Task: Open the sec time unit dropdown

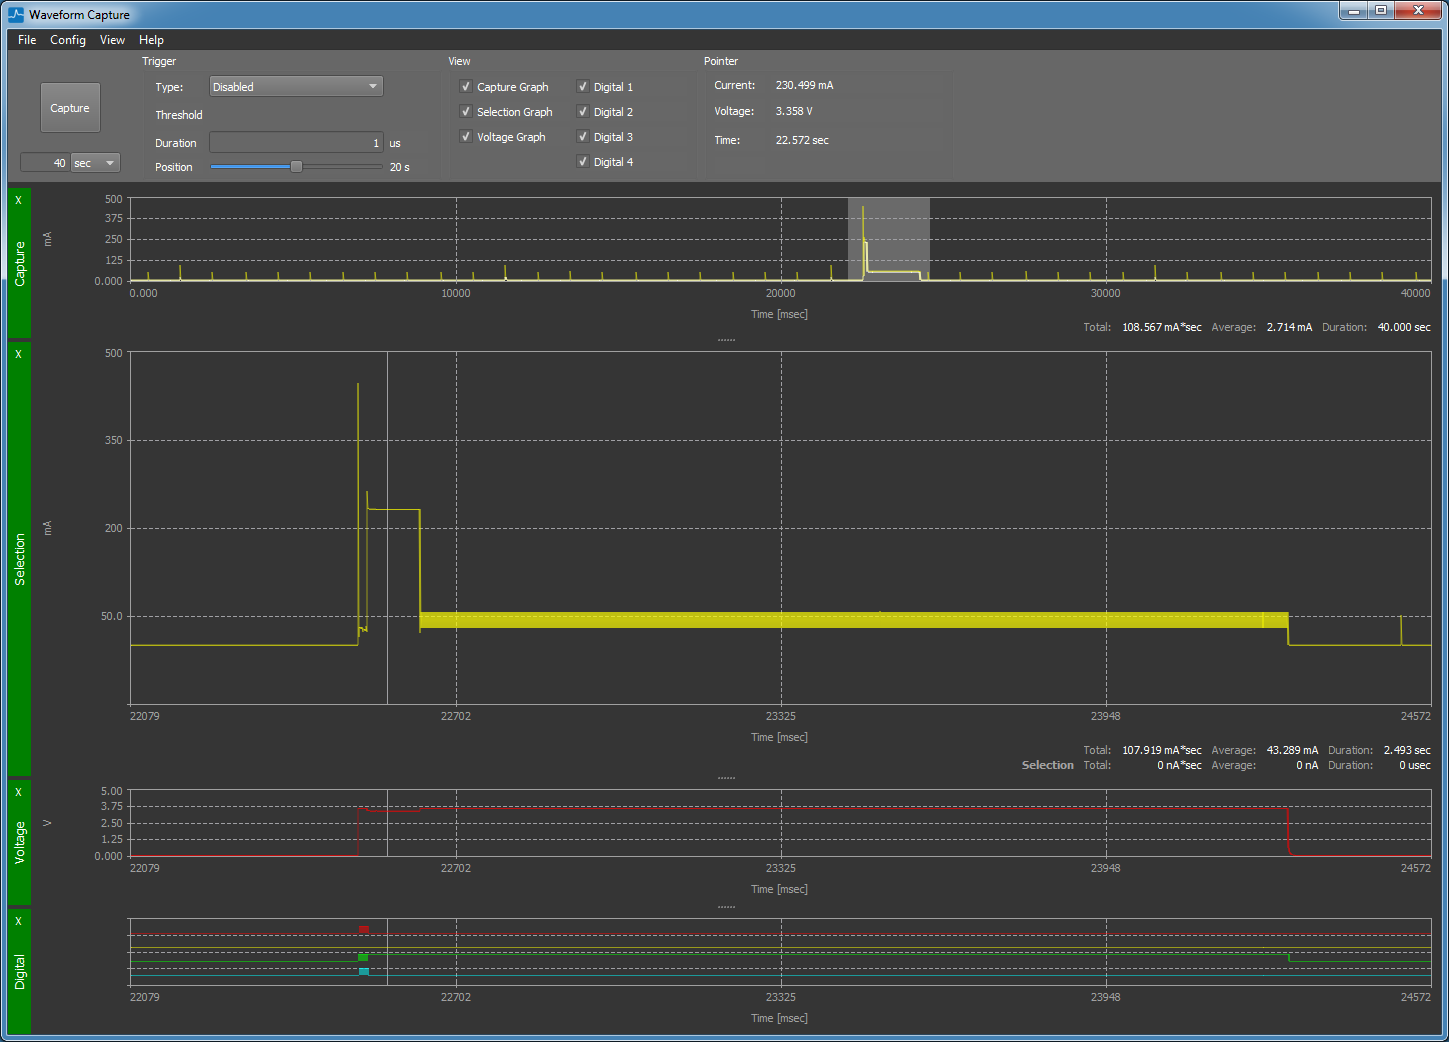Action: pyautogui.click(x=95, y=162)
